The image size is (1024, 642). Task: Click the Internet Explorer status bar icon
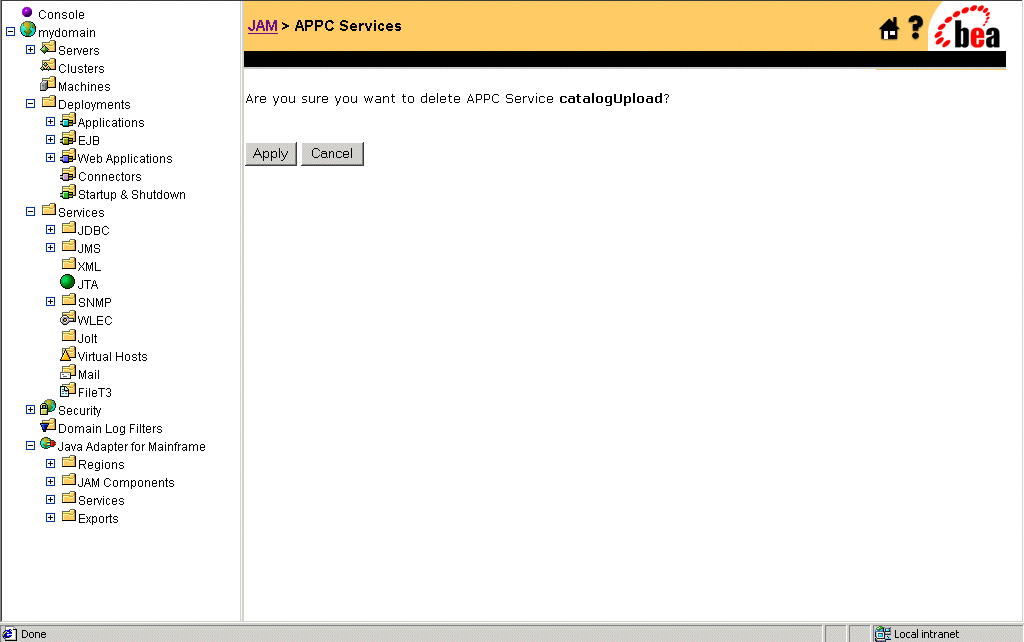9,634
